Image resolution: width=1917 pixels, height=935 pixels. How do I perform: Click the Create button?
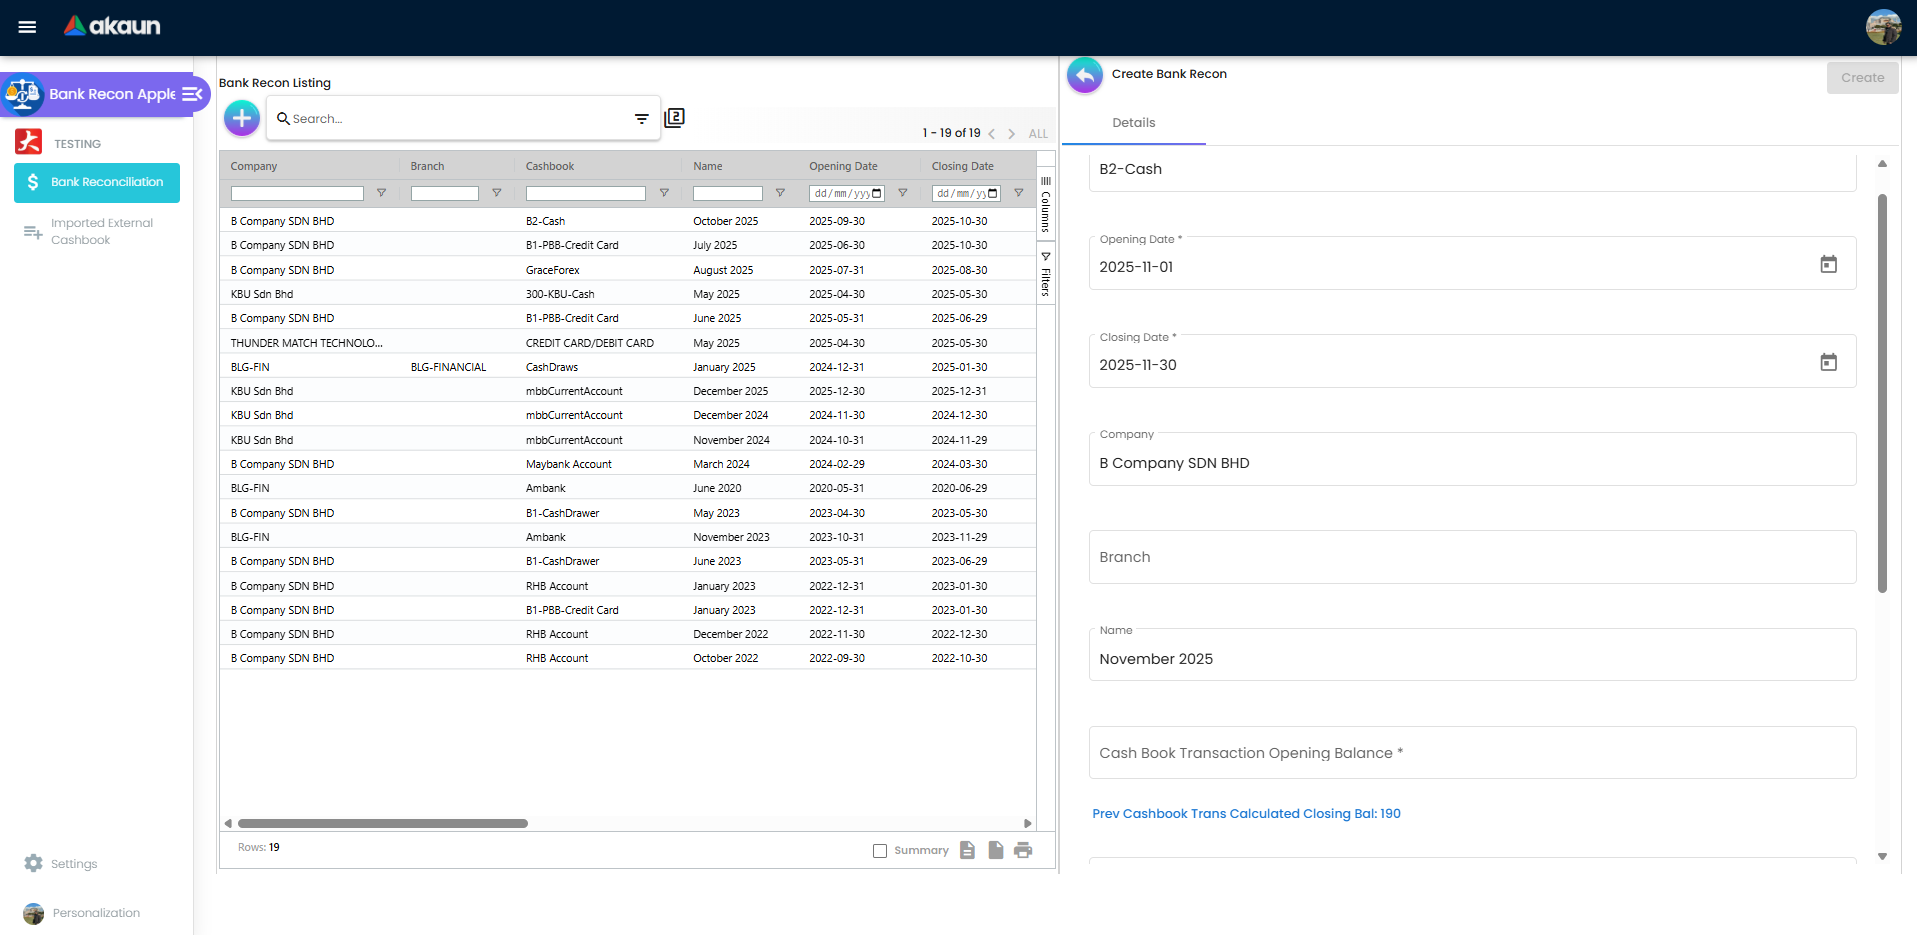[1861, 78]
